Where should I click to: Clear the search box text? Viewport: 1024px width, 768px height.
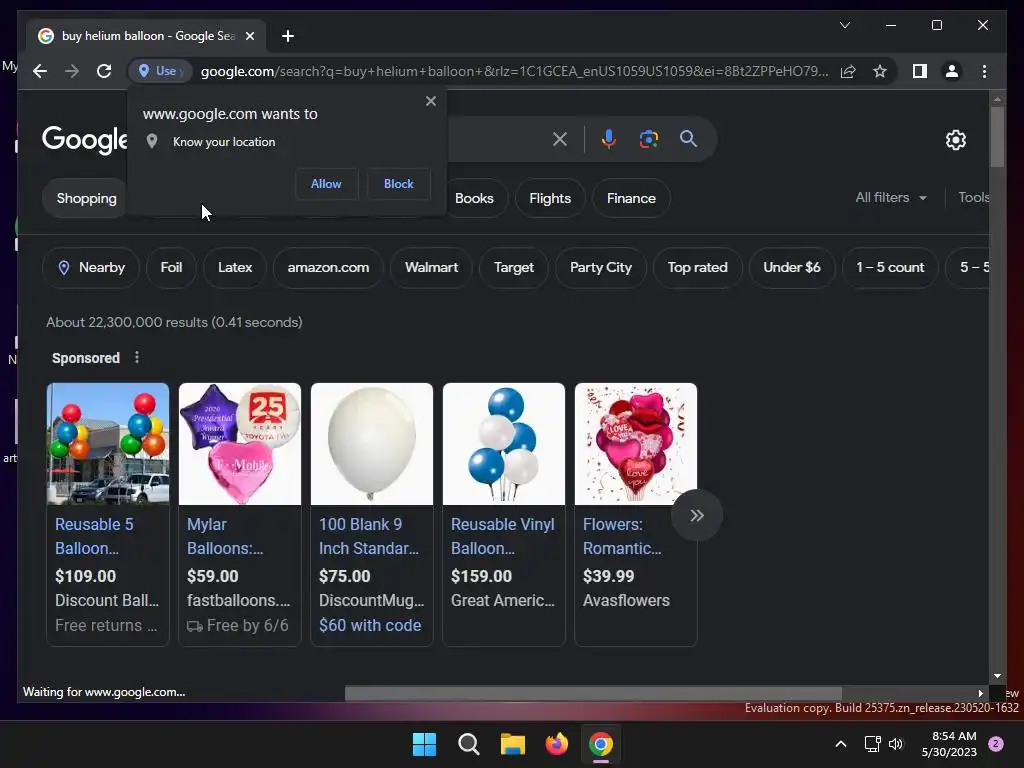560,139
